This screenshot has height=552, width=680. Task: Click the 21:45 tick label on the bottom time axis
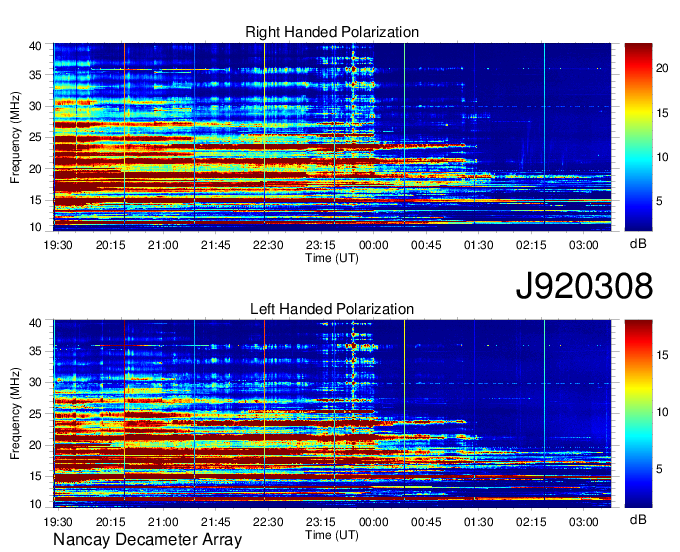coord(216,522)
